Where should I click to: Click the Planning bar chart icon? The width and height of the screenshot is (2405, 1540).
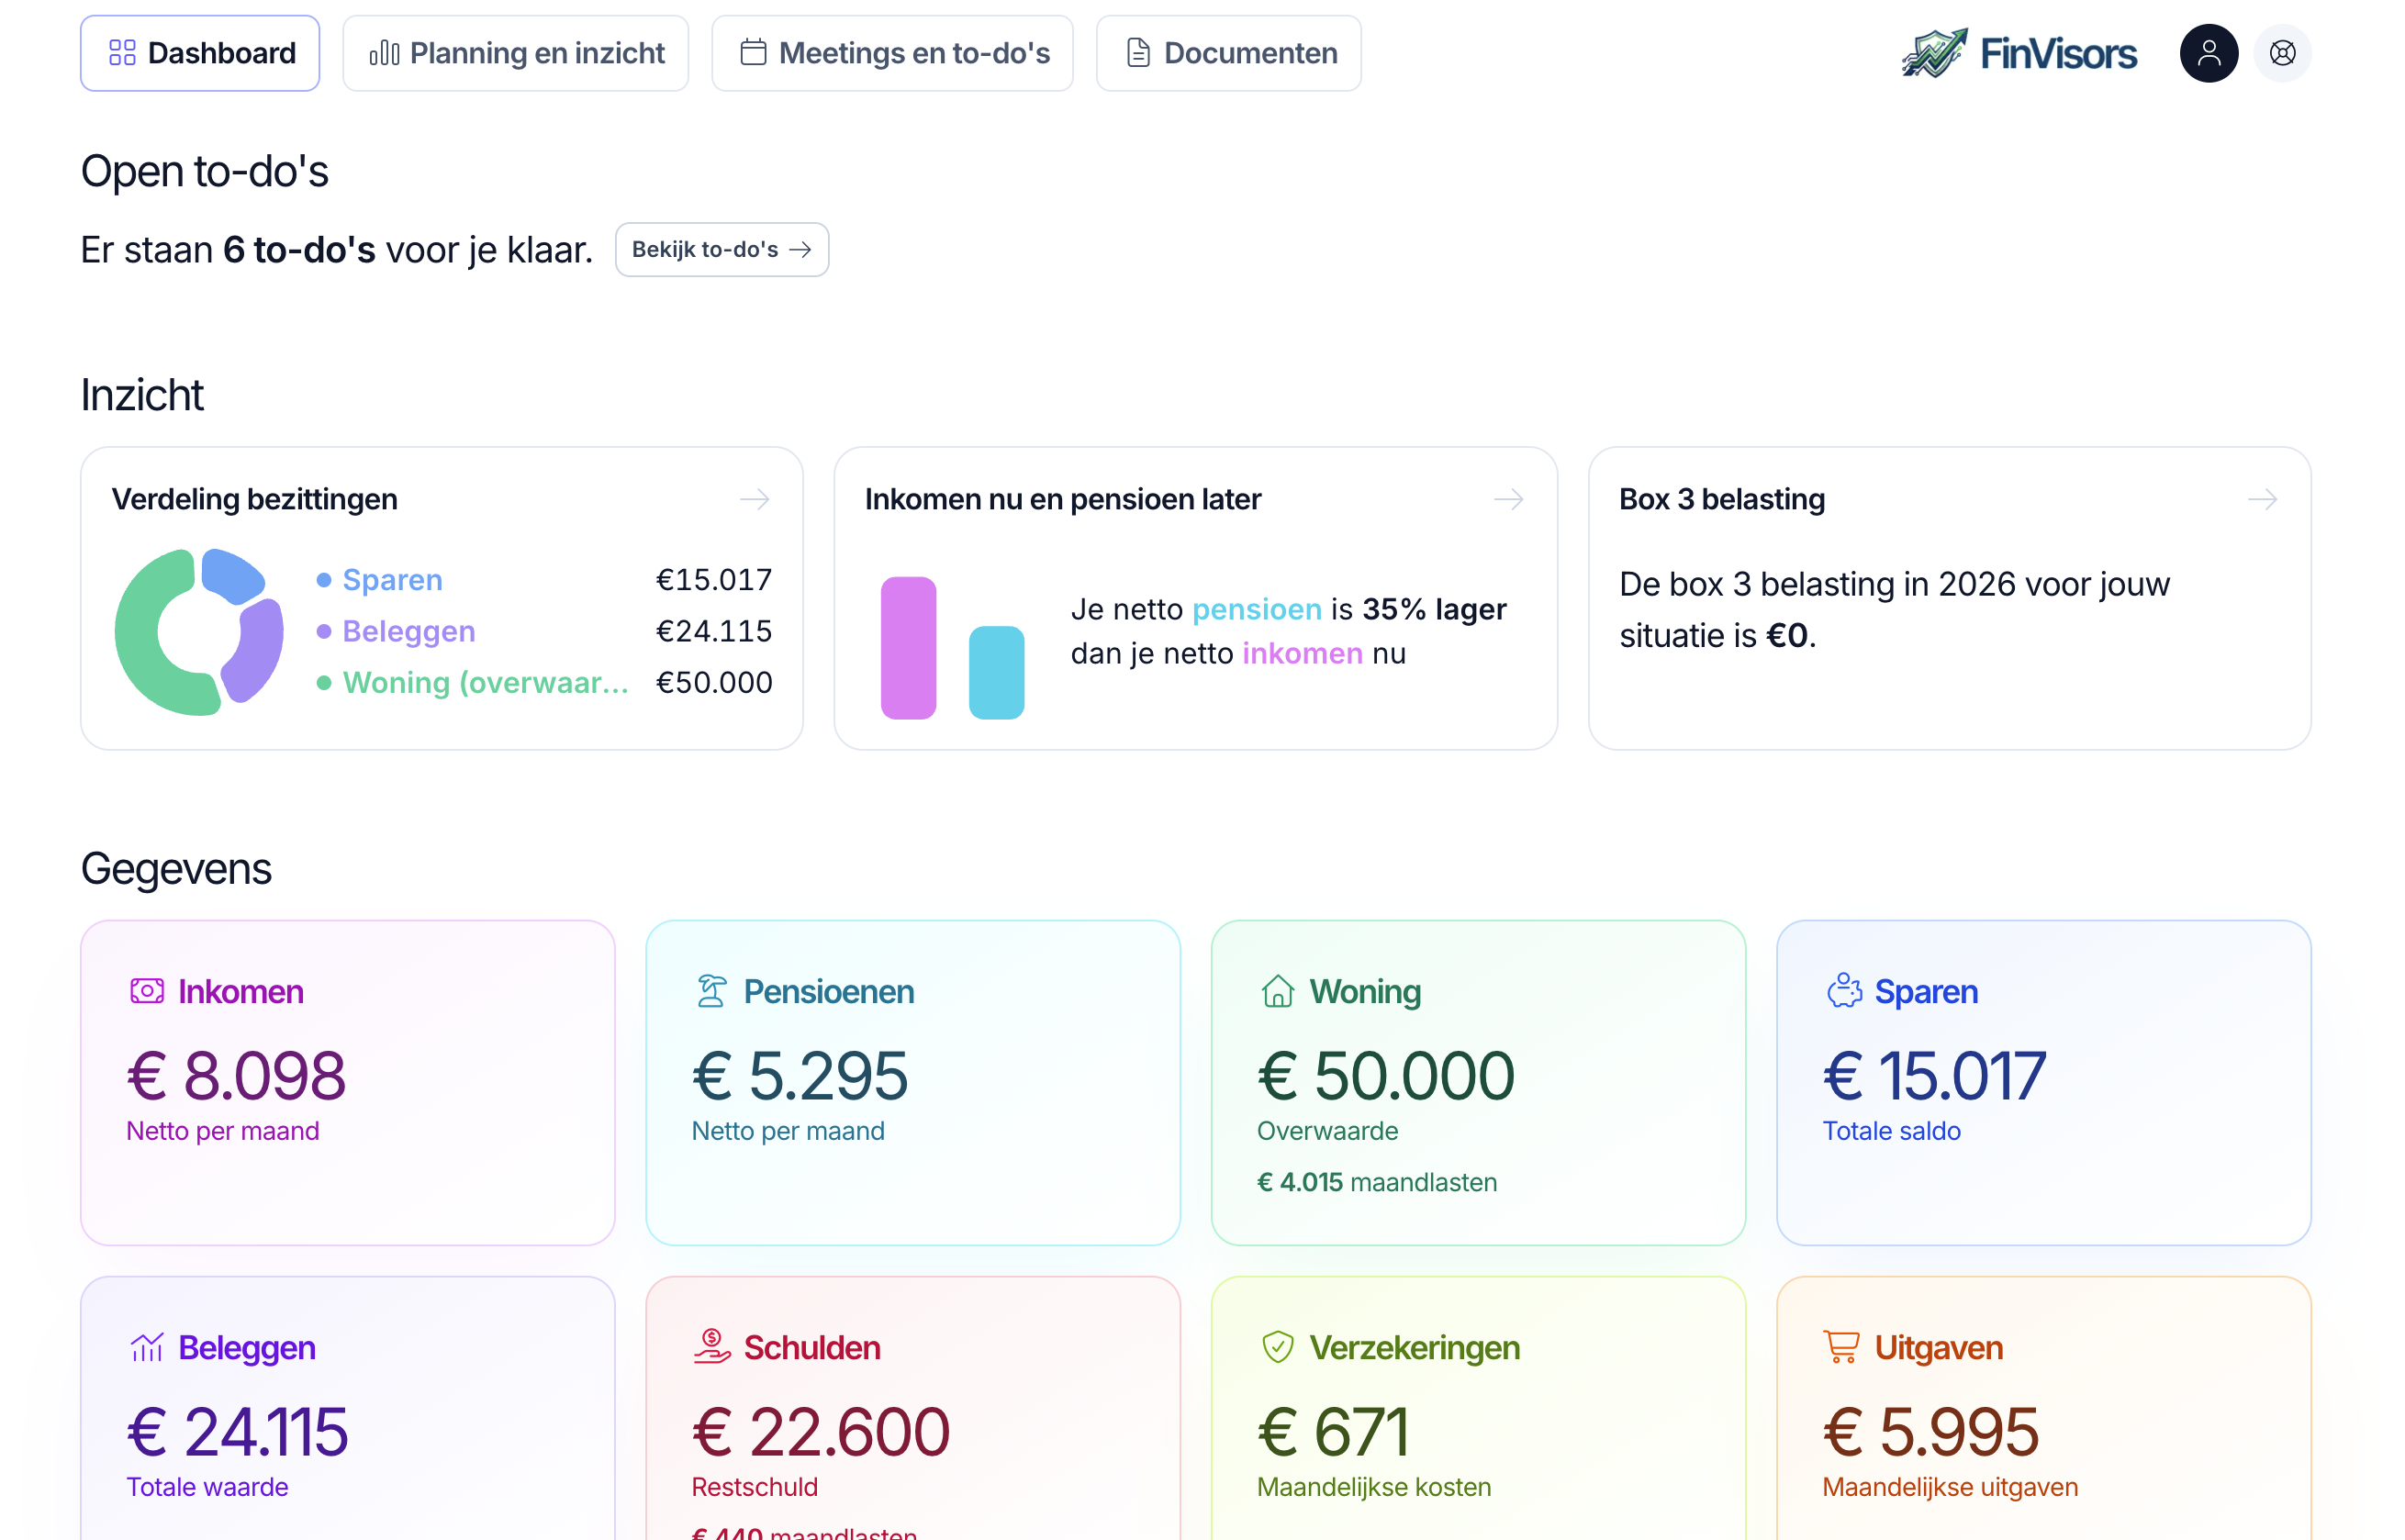(x=384, y=53)
